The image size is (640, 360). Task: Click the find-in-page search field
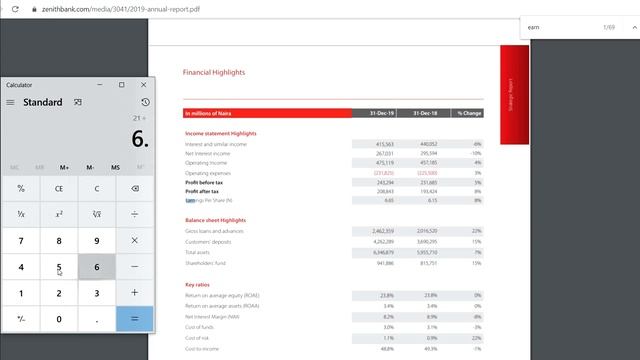click(561, 27)
